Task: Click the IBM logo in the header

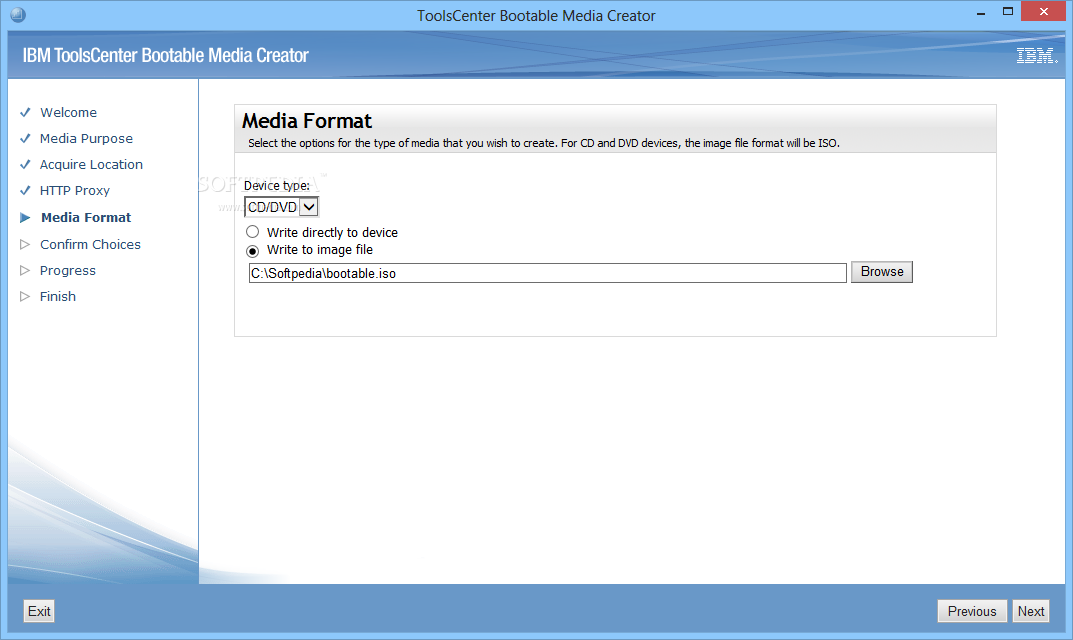Action: tap(1037, 56)
